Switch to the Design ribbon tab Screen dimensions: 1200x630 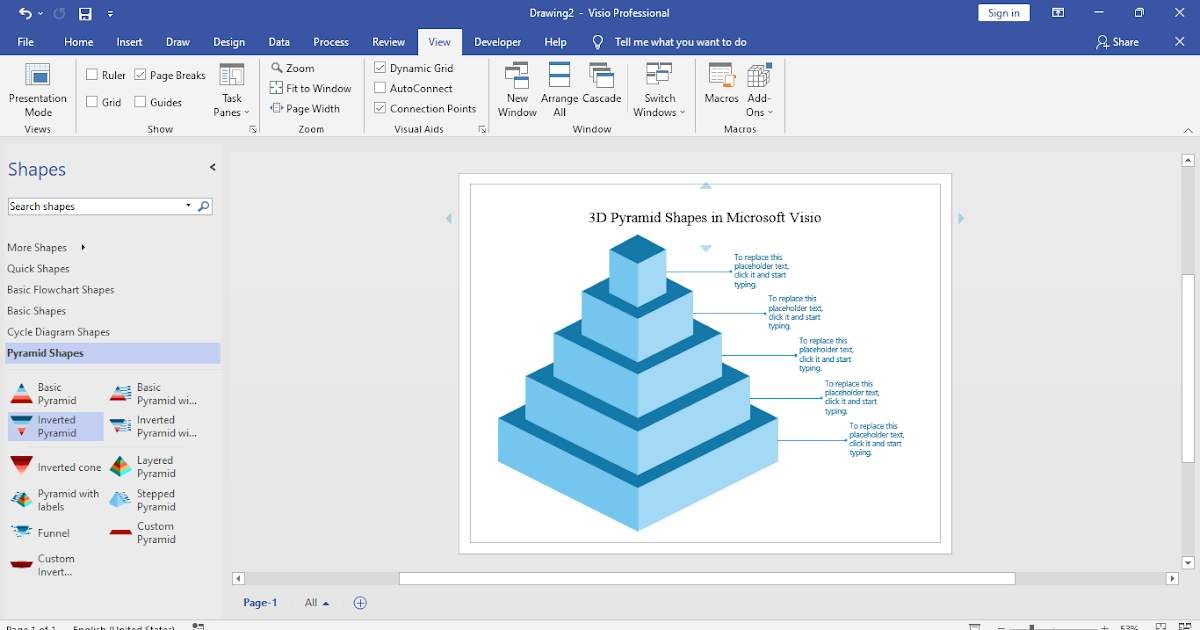(229, 42)
